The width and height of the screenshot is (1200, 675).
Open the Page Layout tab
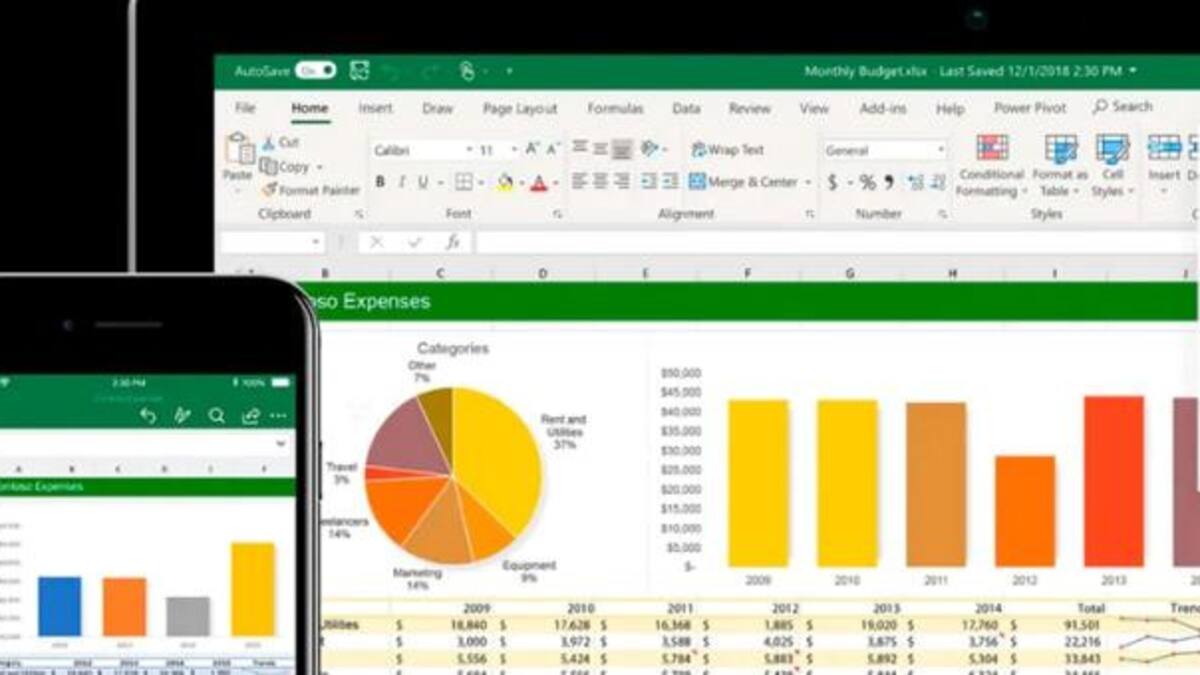[520, 108]
